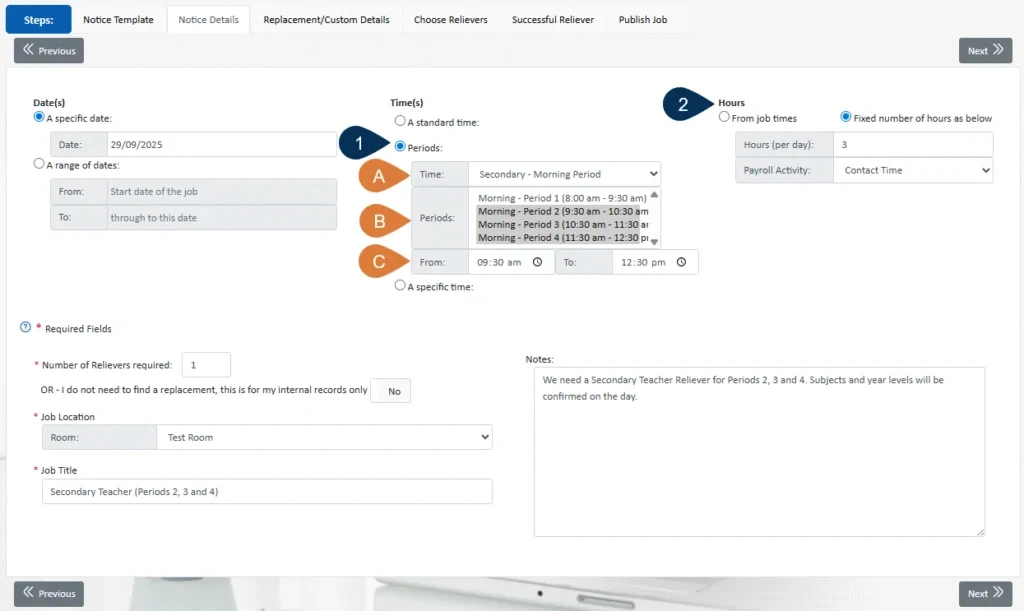Click the Number of Relievers required field
Screen dimensions: 1024x611
206,364
